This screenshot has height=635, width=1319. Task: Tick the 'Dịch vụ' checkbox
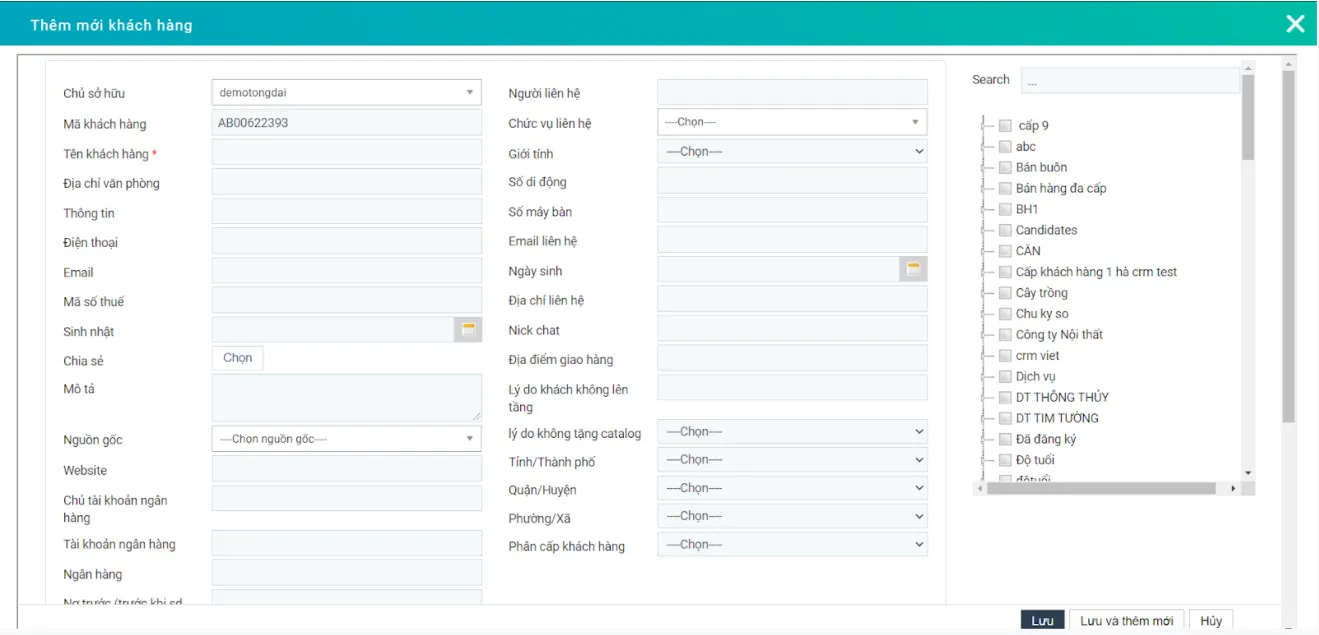tap(1005, 377)
